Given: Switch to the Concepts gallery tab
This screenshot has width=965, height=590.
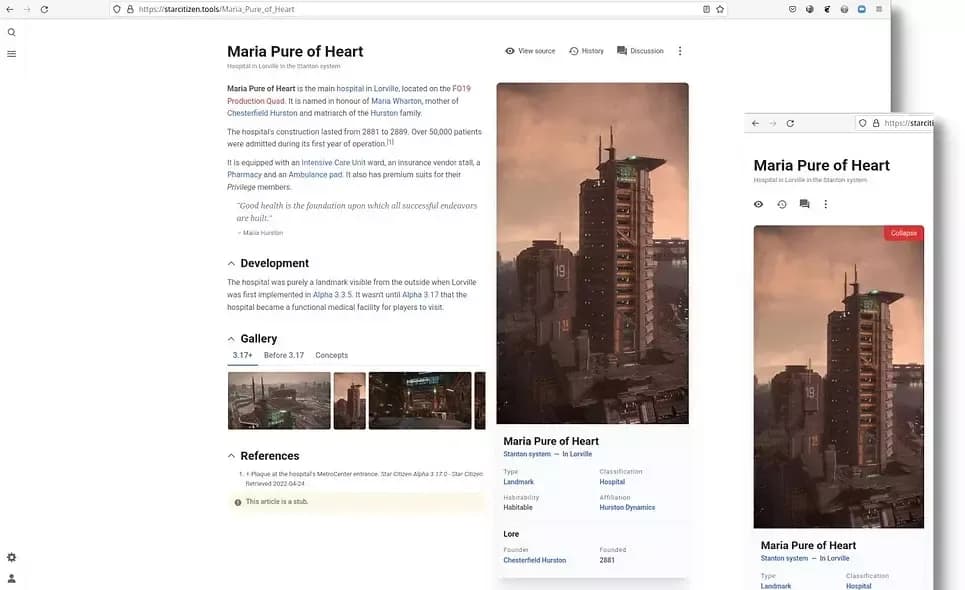Looking at the screenshot, I should [331, 354].
